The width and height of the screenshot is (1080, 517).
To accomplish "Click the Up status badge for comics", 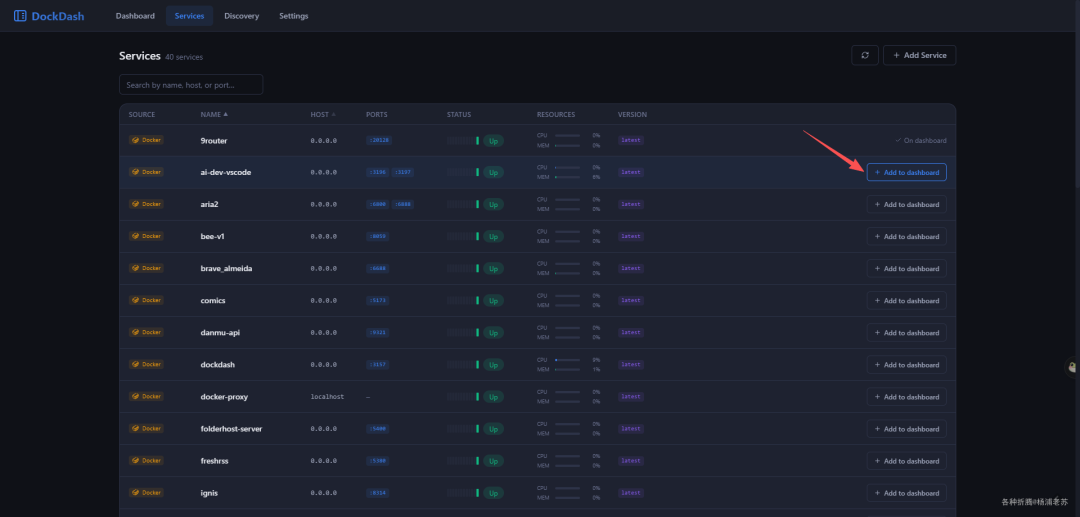I will (493, 301).
